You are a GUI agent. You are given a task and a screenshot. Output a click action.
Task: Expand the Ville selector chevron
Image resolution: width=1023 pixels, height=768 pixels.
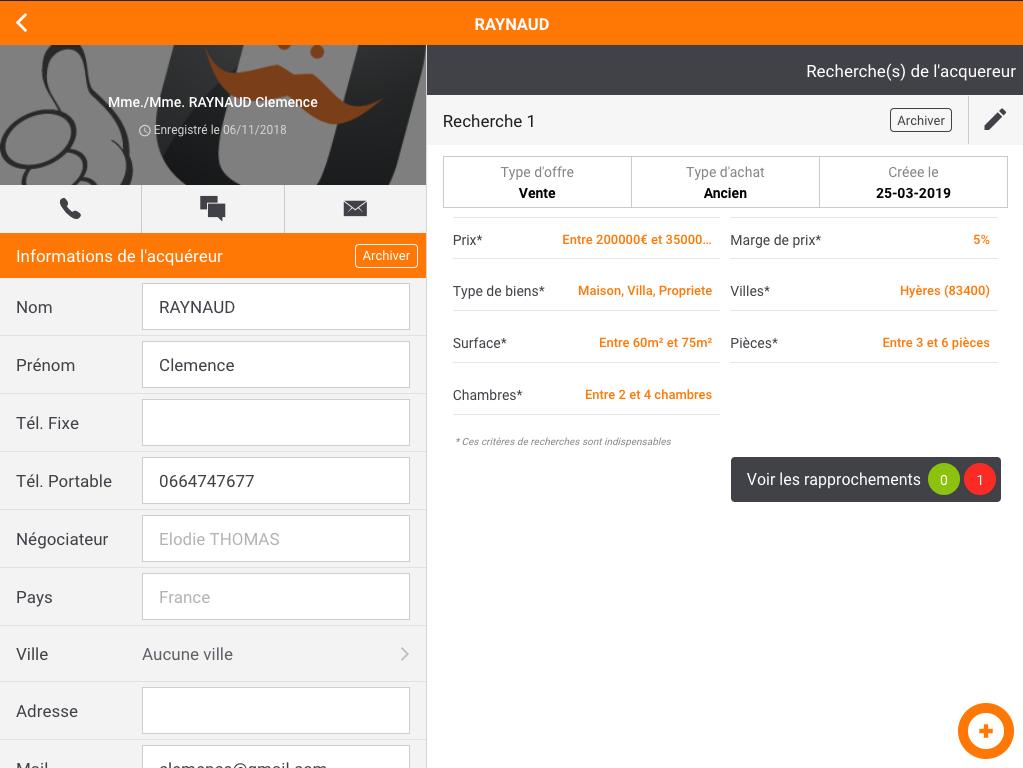click(x=405, y=654)
